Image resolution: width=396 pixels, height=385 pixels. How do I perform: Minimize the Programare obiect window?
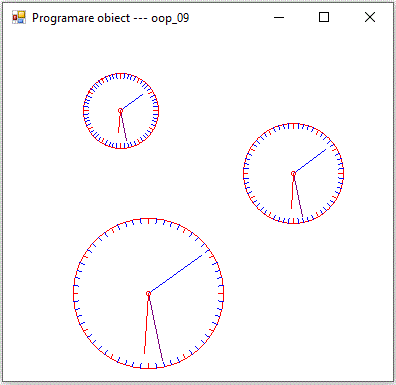(x=279, y=17)
